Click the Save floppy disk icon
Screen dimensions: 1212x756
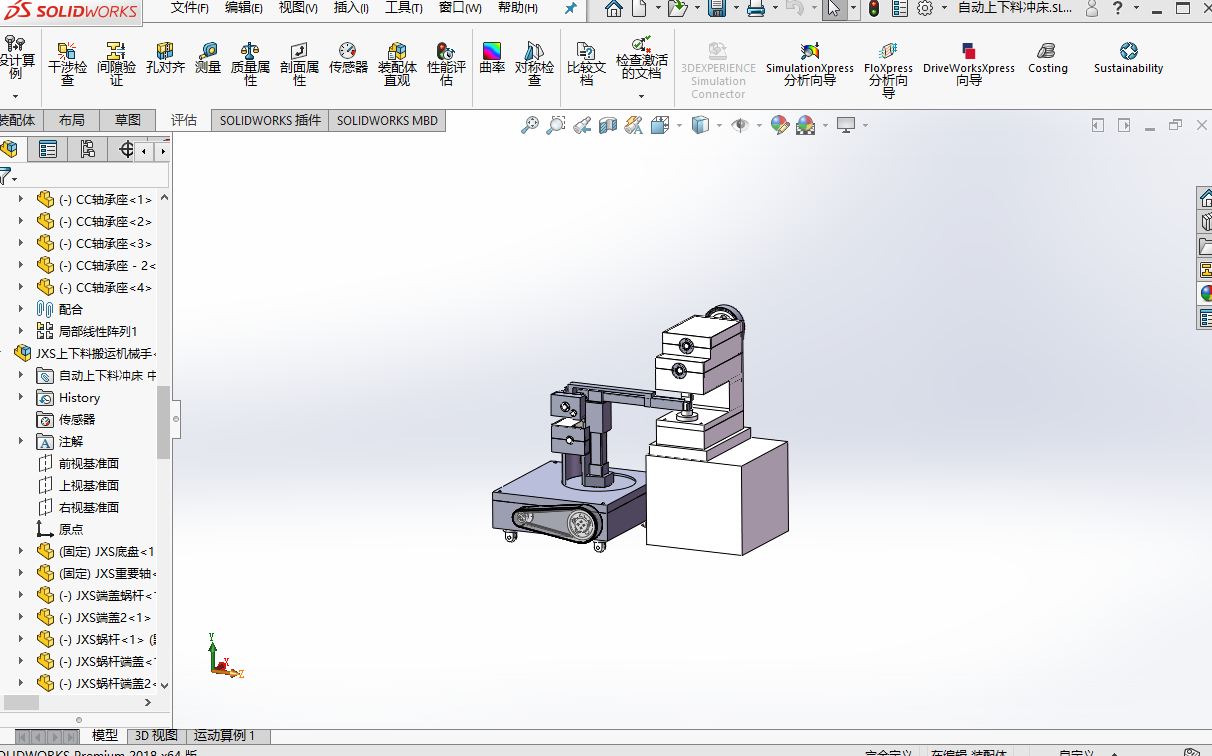(717, 8)
